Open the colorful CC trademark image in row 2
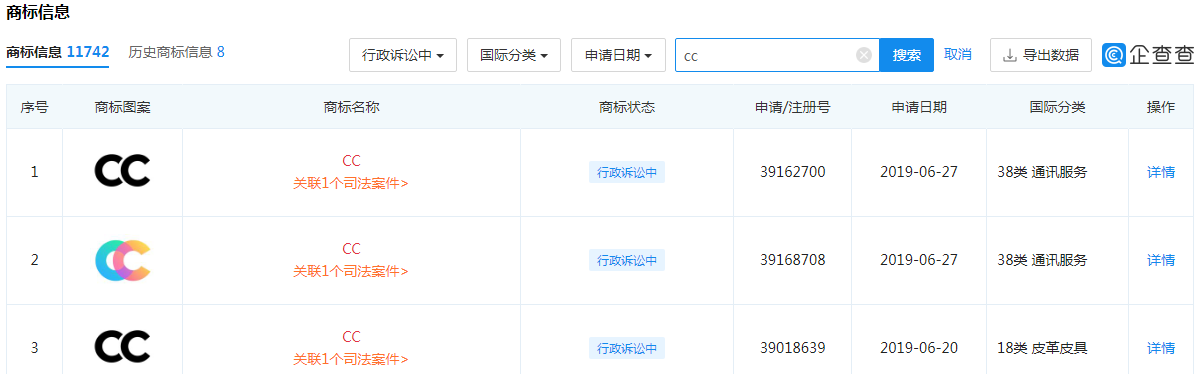 coord(122,260)
